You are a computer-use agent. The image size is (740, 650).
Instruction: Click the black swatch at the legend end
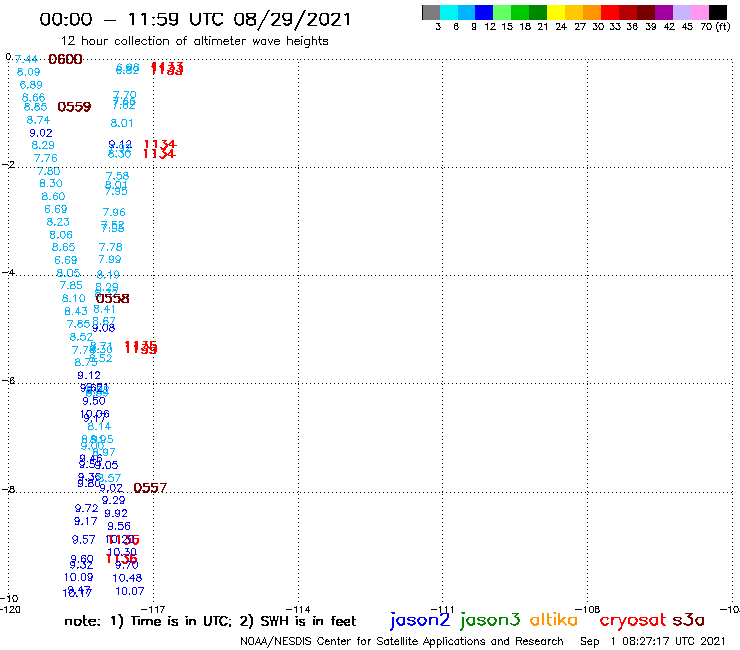point(718,12)
